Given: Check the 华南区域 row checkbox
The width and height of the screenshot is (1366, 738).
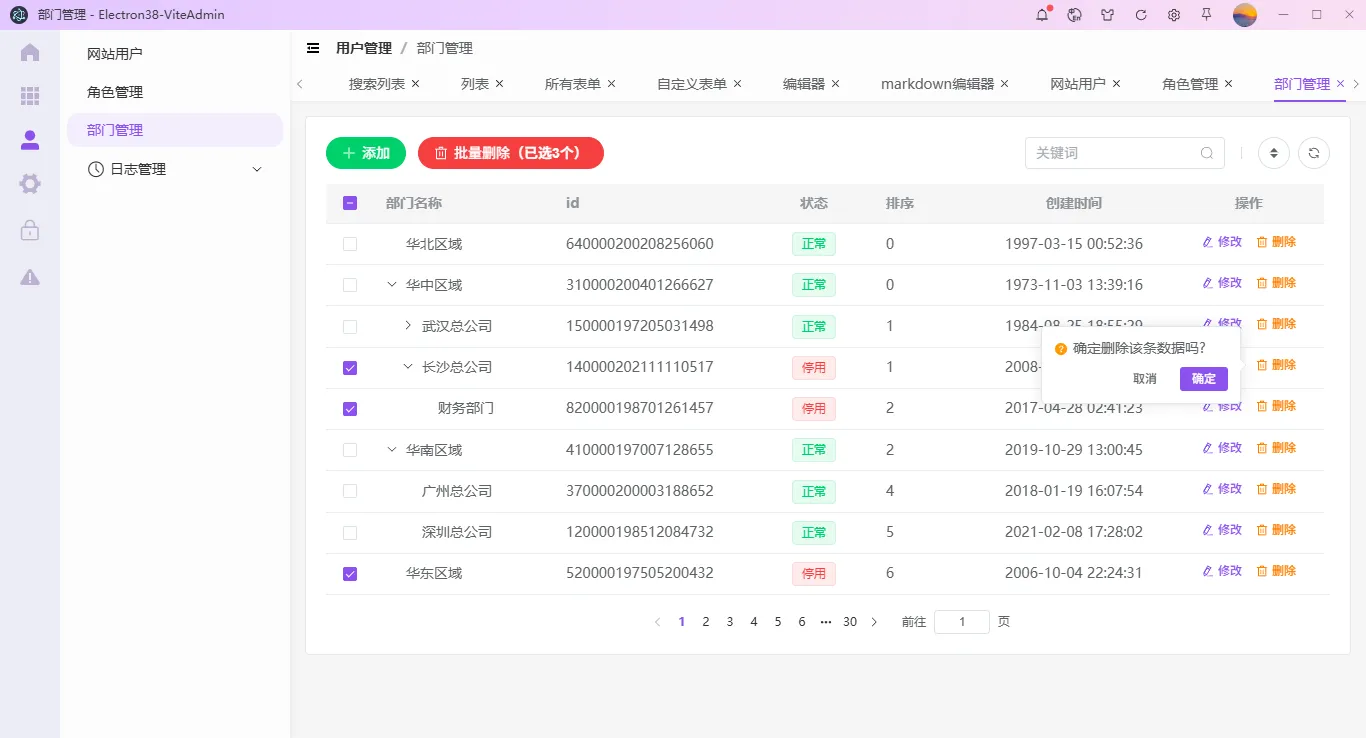Looking at the screenshot, I should pos(350,450).
